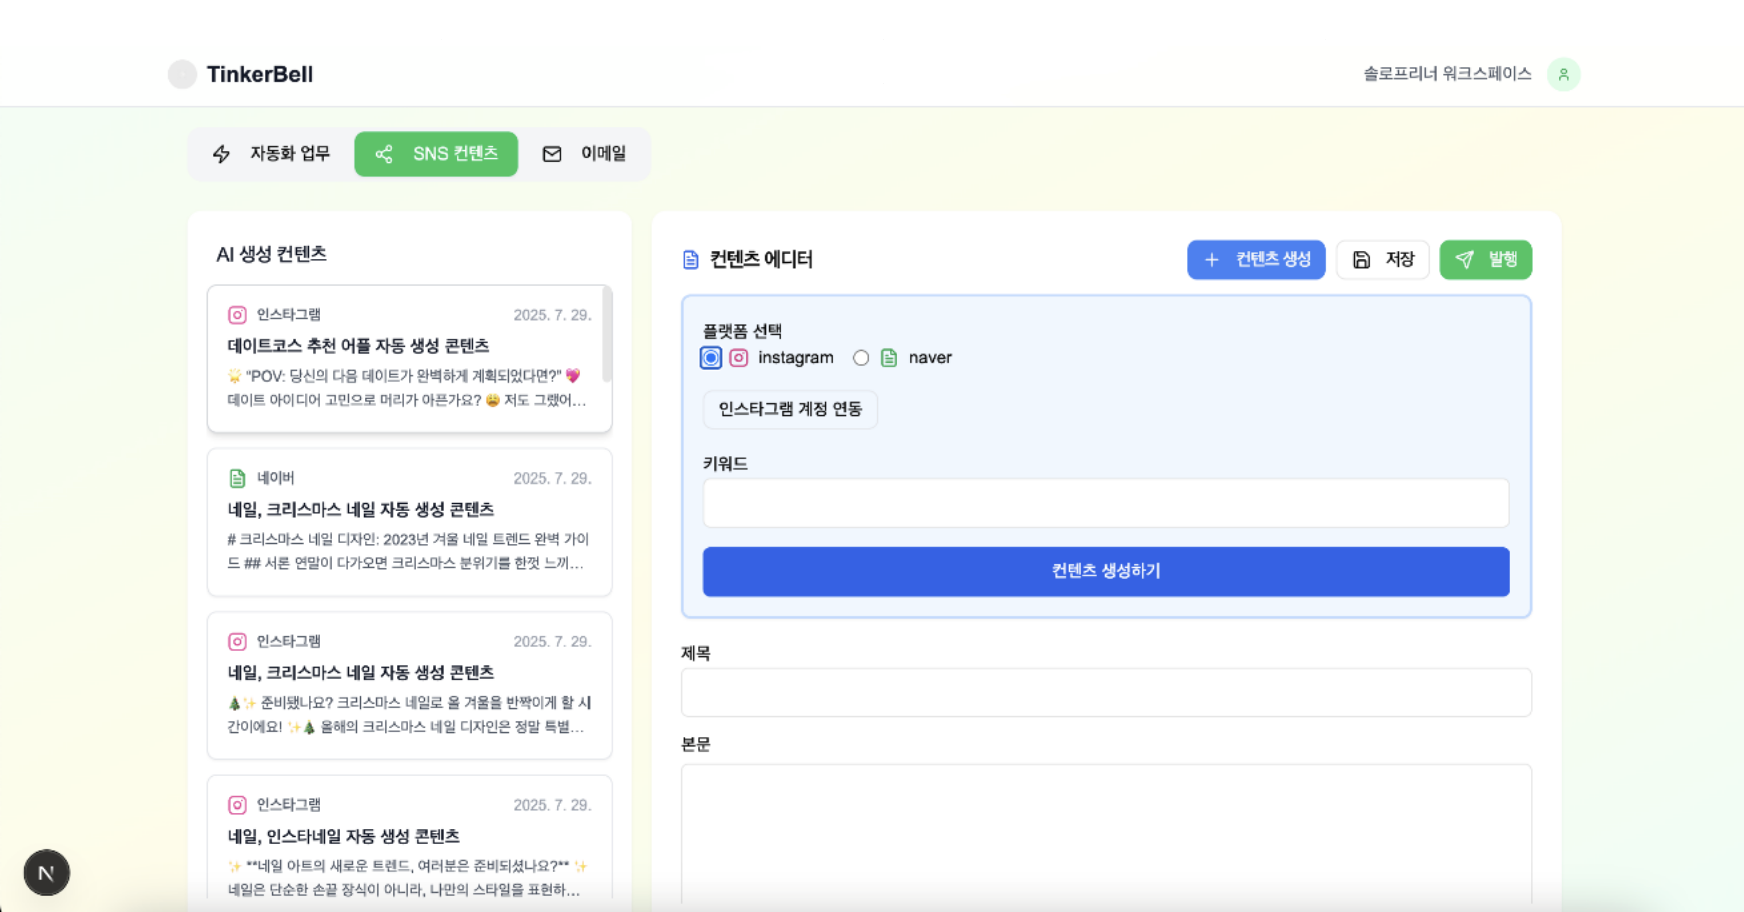Click the plus icon on 컨텐츠 생성 button

1212,259
